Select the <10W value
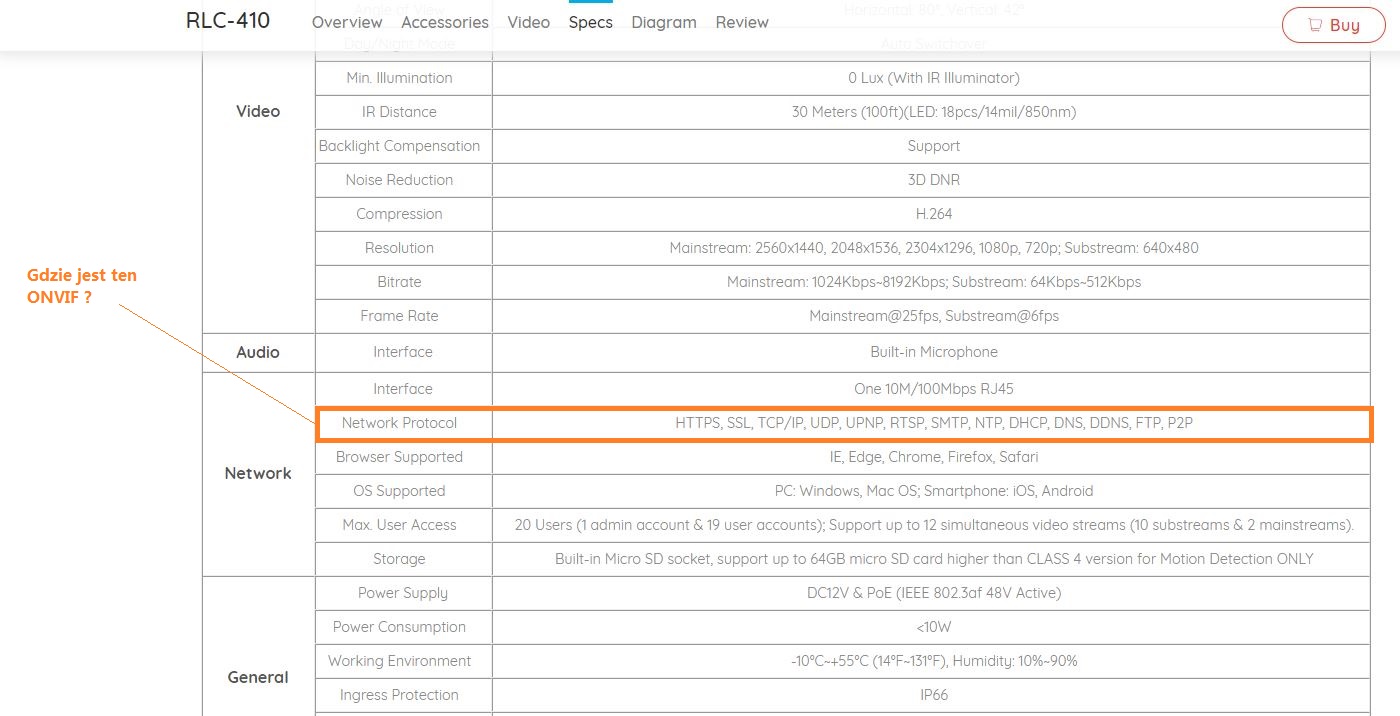This screenshot has height=716, width=1400. point(934,627)
